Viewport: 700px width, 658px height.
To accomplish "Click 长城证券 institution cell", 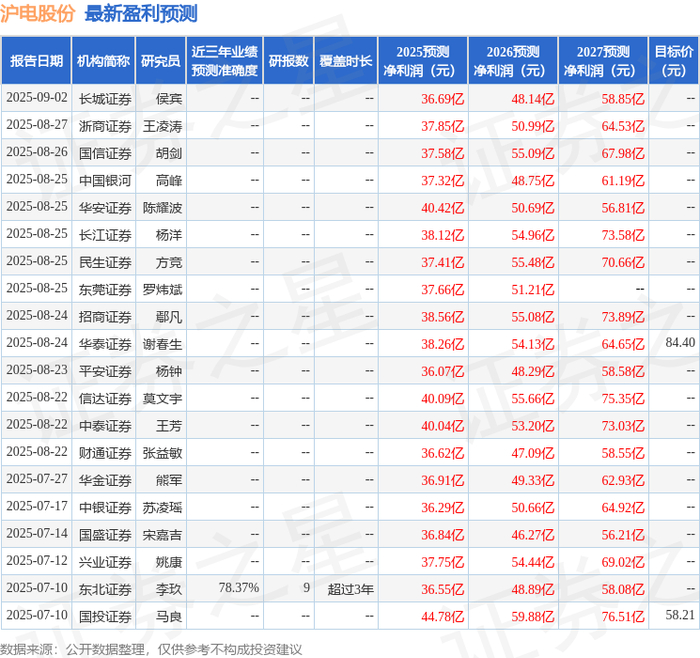I will [x=105, y=99].
